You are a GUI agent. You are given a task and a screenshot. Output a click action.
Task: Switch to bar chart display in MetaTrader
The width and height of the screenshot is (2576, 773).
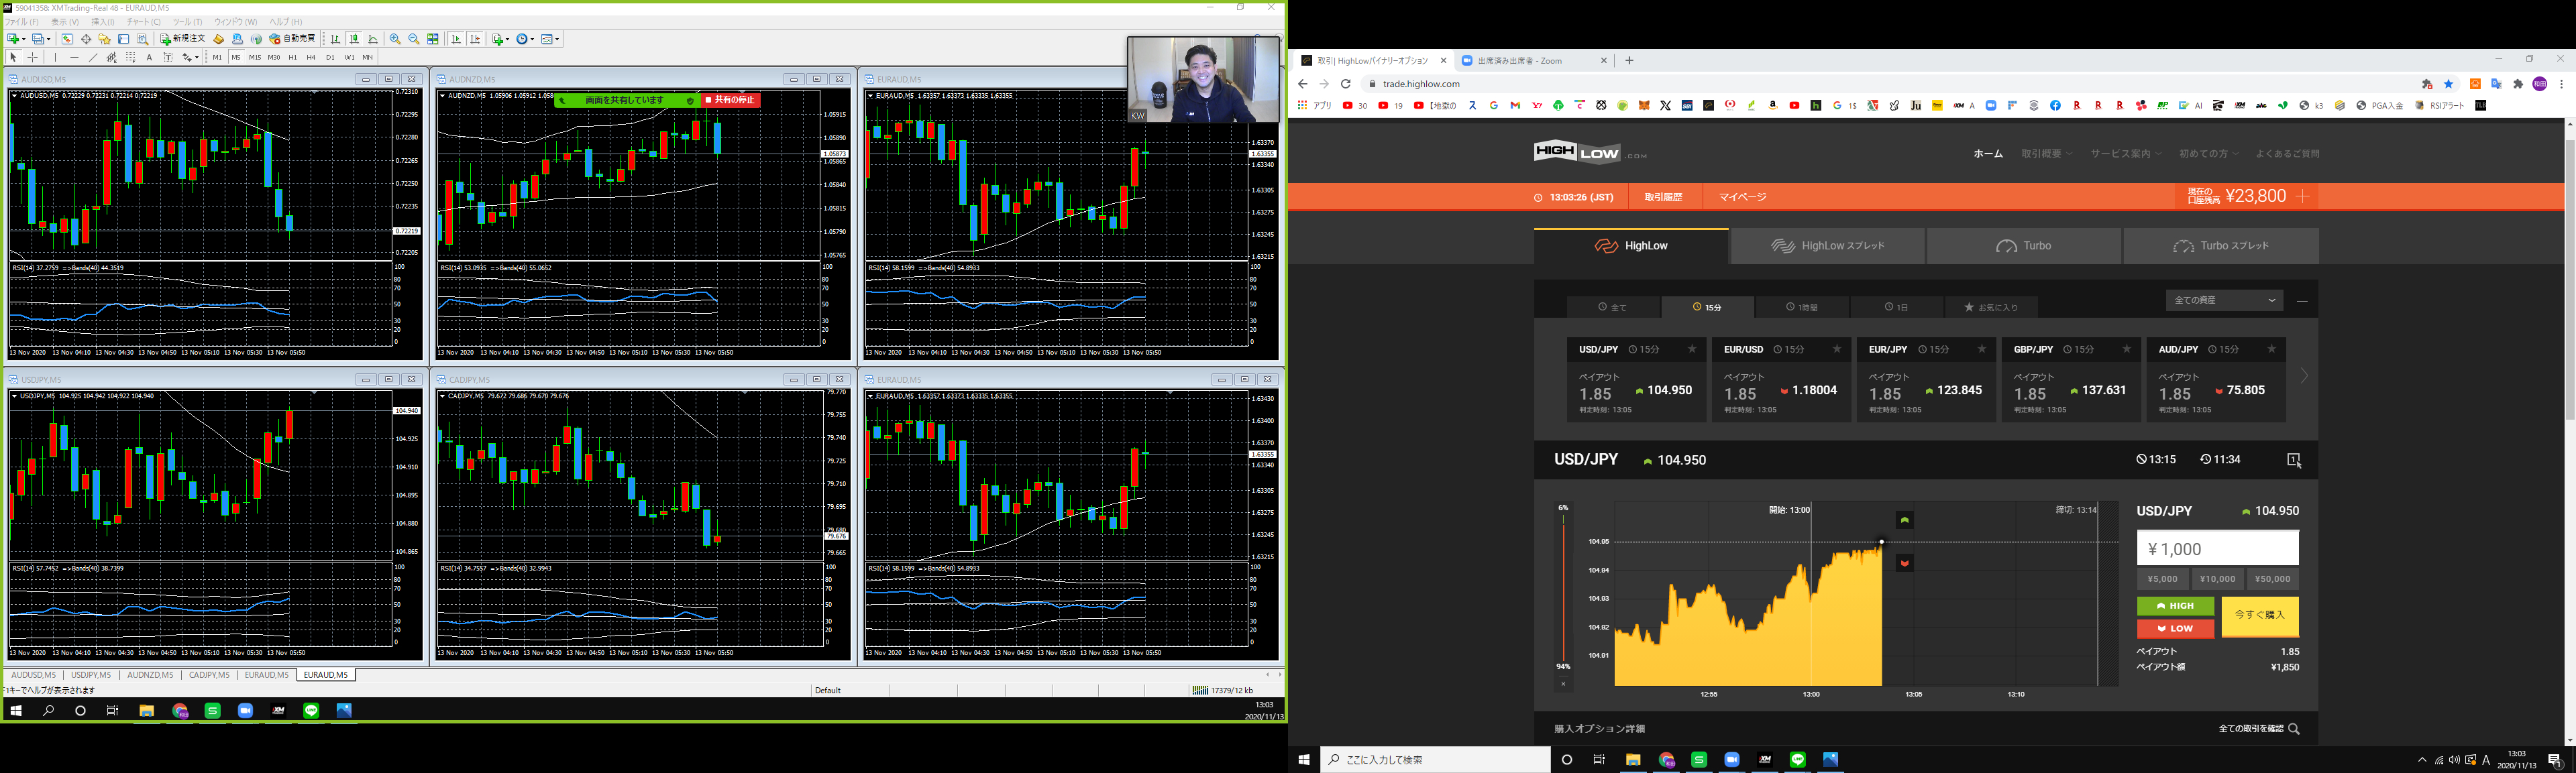[336, 39]
